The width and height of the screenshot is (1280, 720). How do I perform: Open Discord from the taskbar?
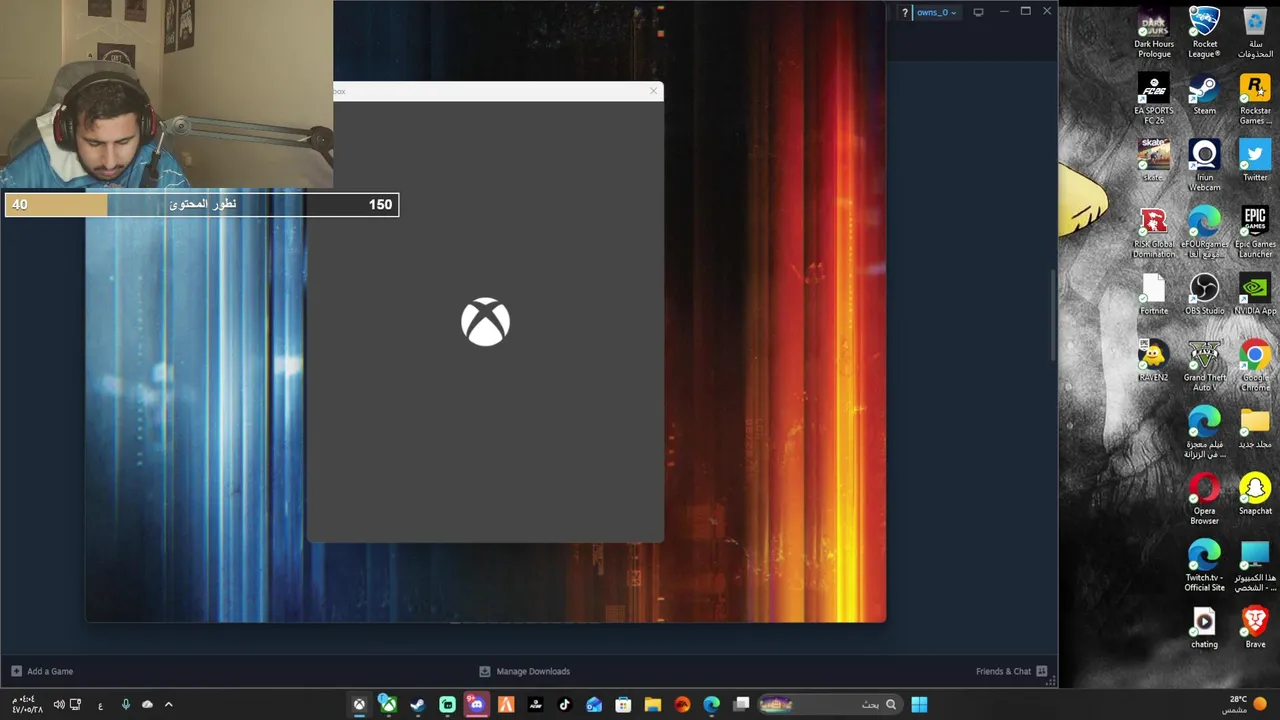coord(476,704)
